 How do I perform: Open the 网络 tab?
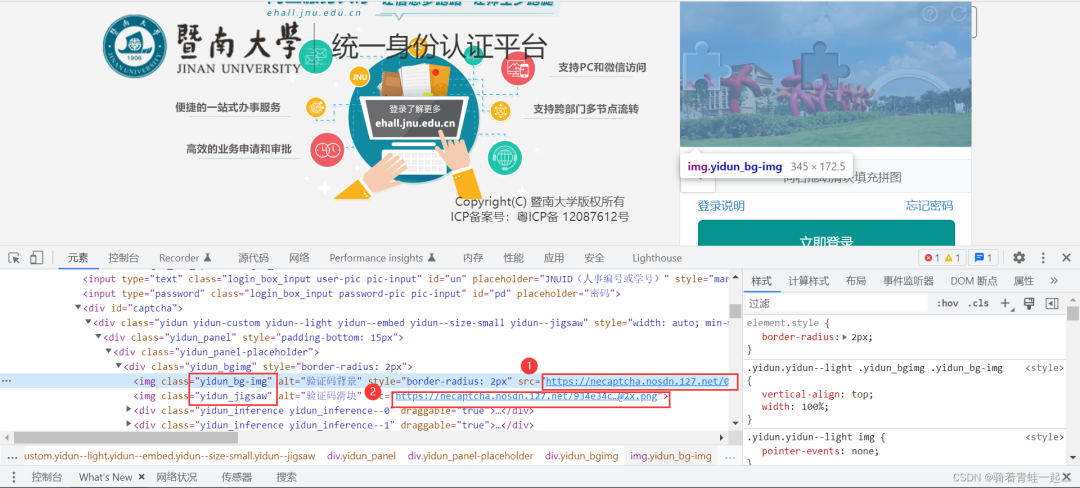(x=299, y=258)
